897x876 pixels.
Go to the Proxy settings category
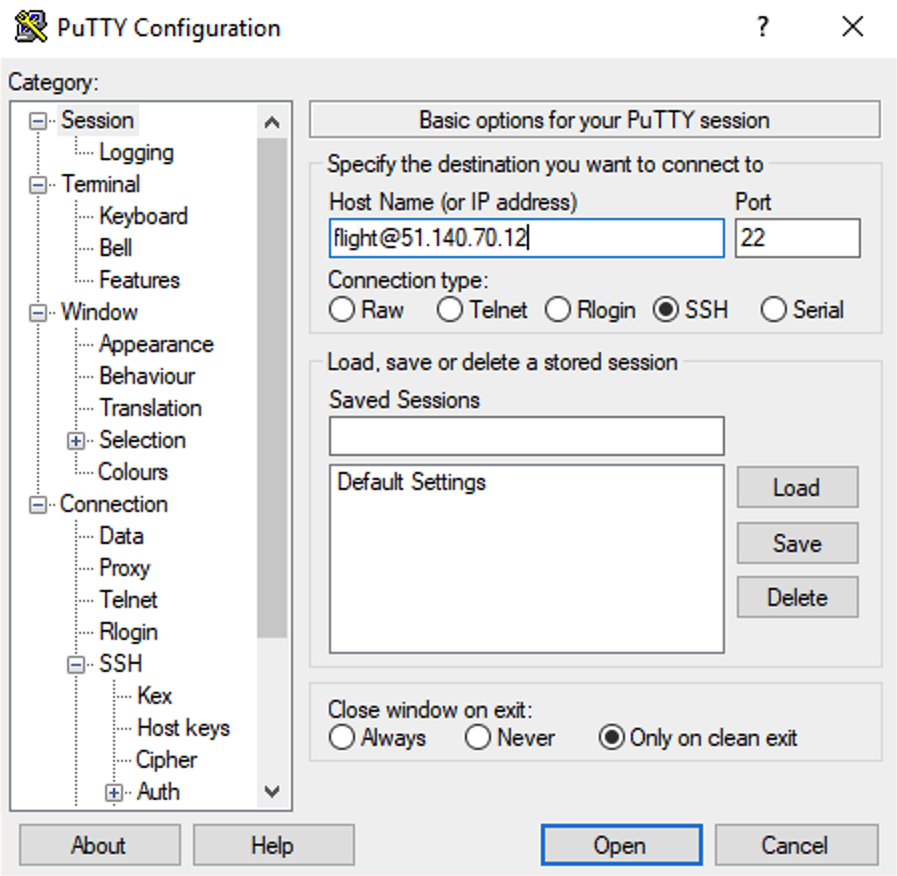tap(124, 568)
